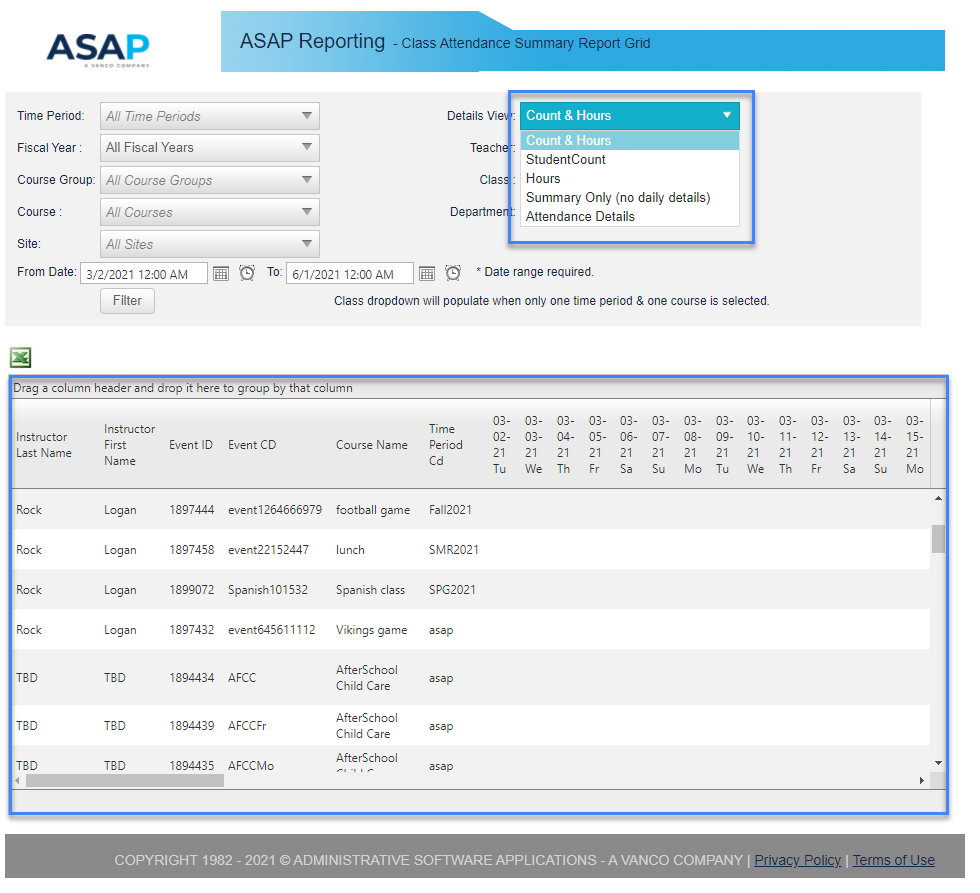This screenshot has height=893, width=980.
Task: Click the 'lunch' course name cell
Action: coord(350,550)
